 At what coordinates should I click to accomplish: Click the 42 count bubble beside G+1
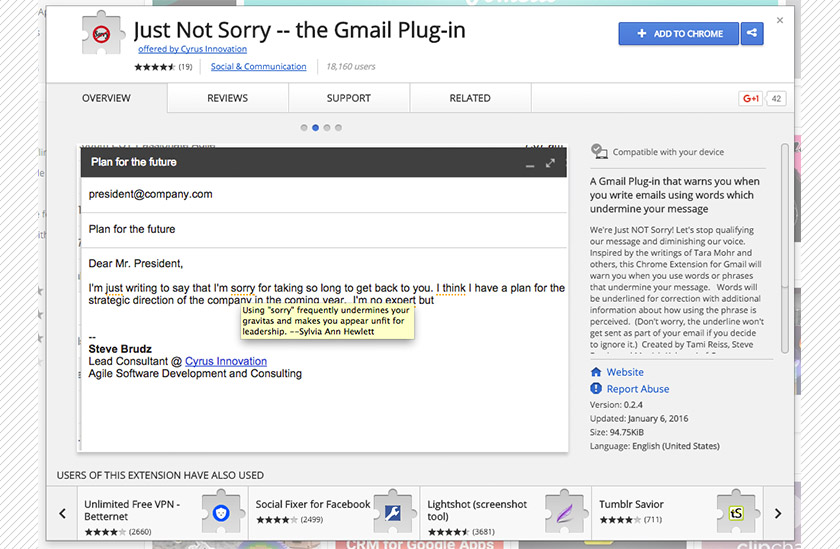(776, 99)
